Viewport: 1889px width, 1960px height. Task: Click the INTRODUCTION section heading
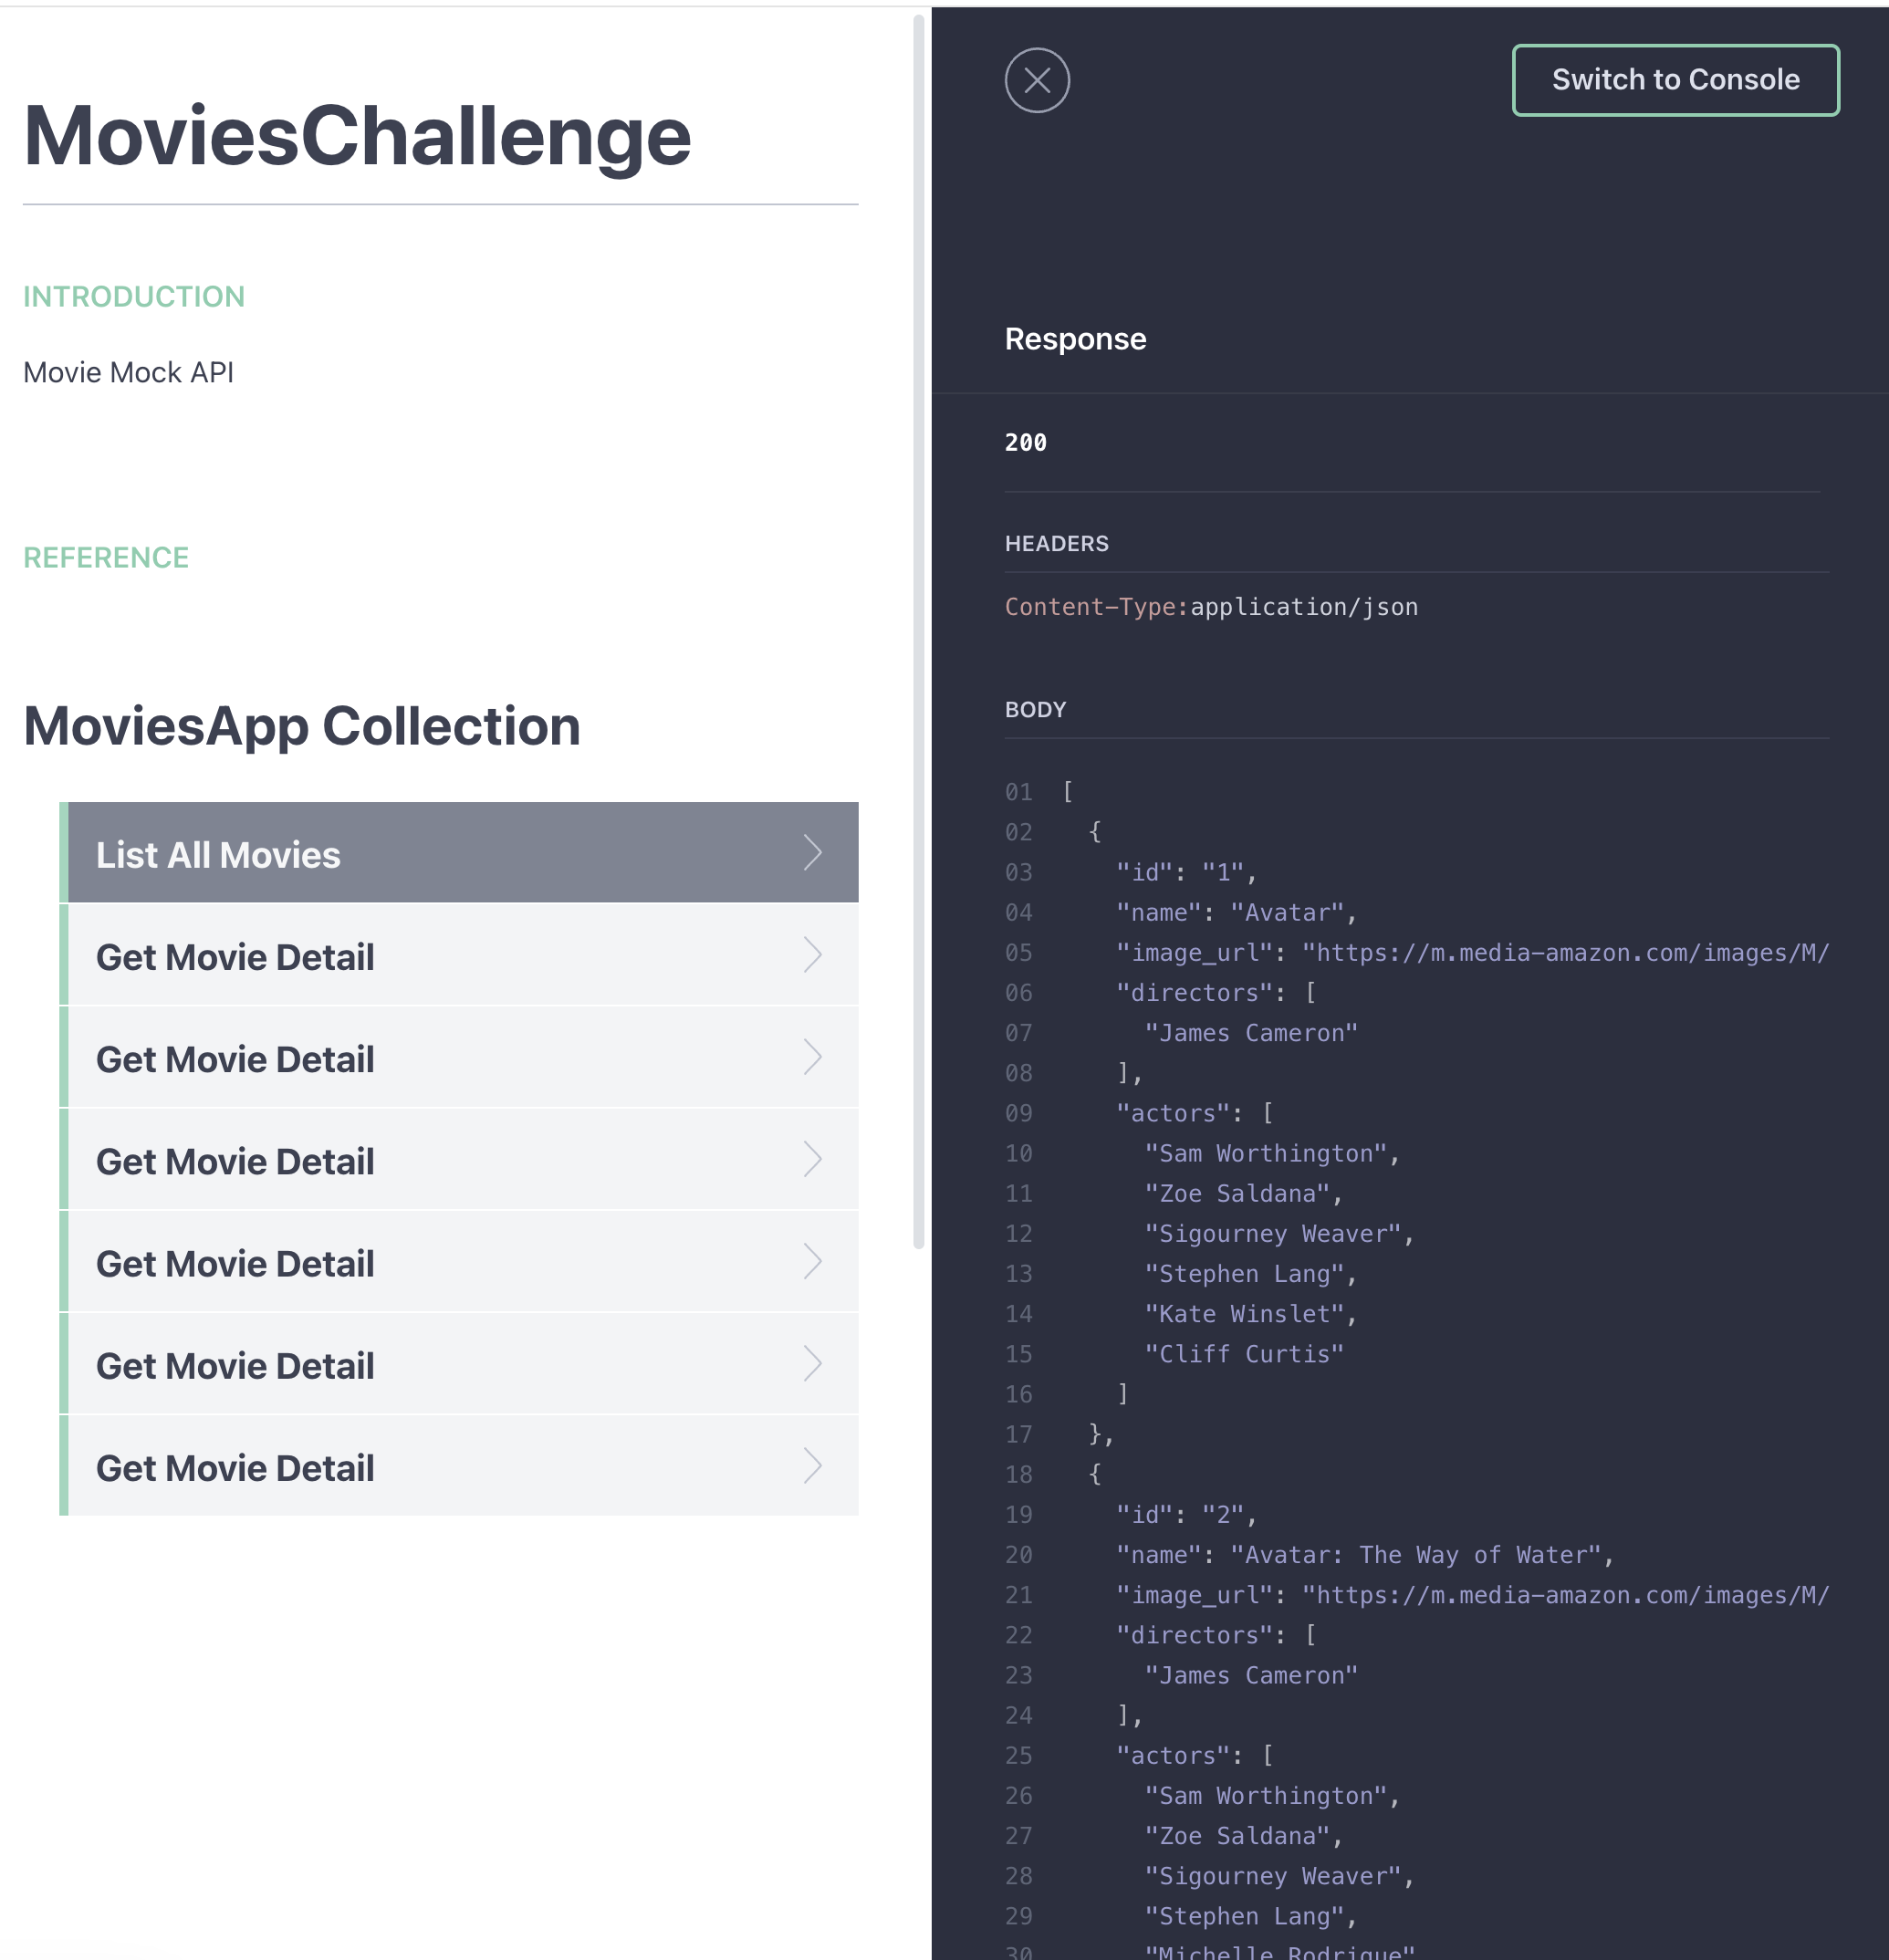tap(133, 295)
